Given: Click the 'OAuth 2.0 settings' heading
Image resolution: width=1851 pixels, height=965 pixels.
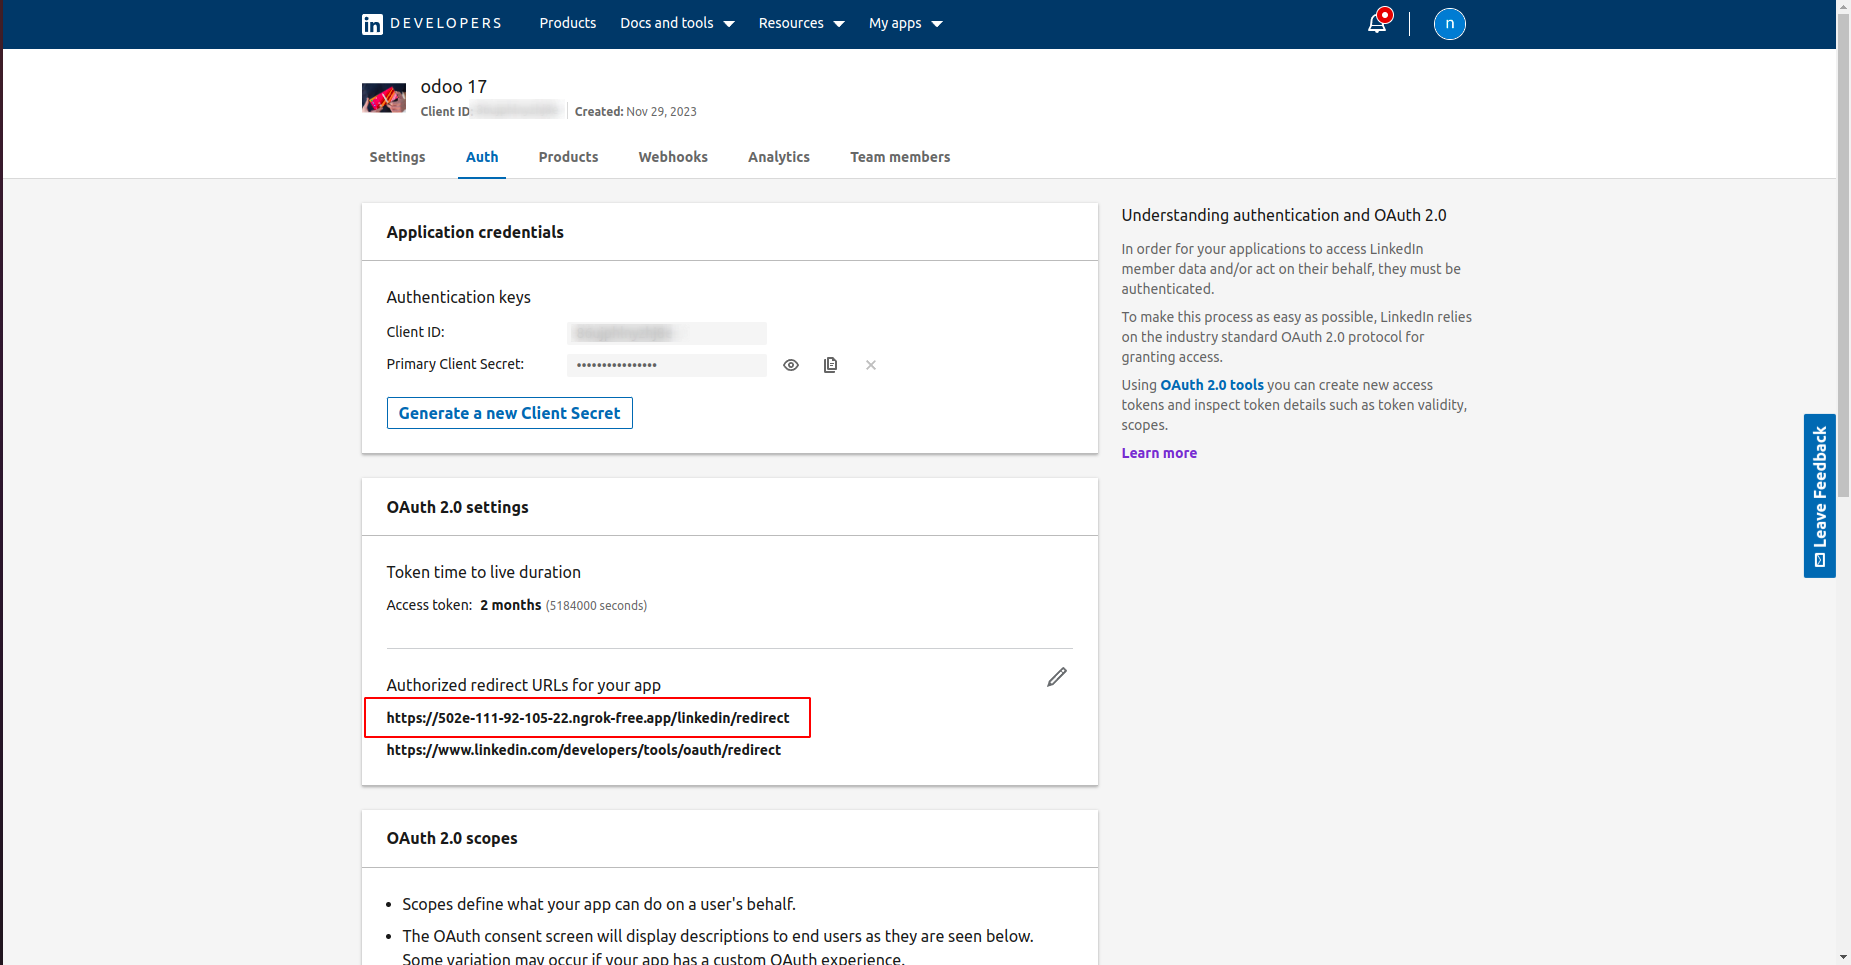Looking at the screenshot, I should pos(458,507).
